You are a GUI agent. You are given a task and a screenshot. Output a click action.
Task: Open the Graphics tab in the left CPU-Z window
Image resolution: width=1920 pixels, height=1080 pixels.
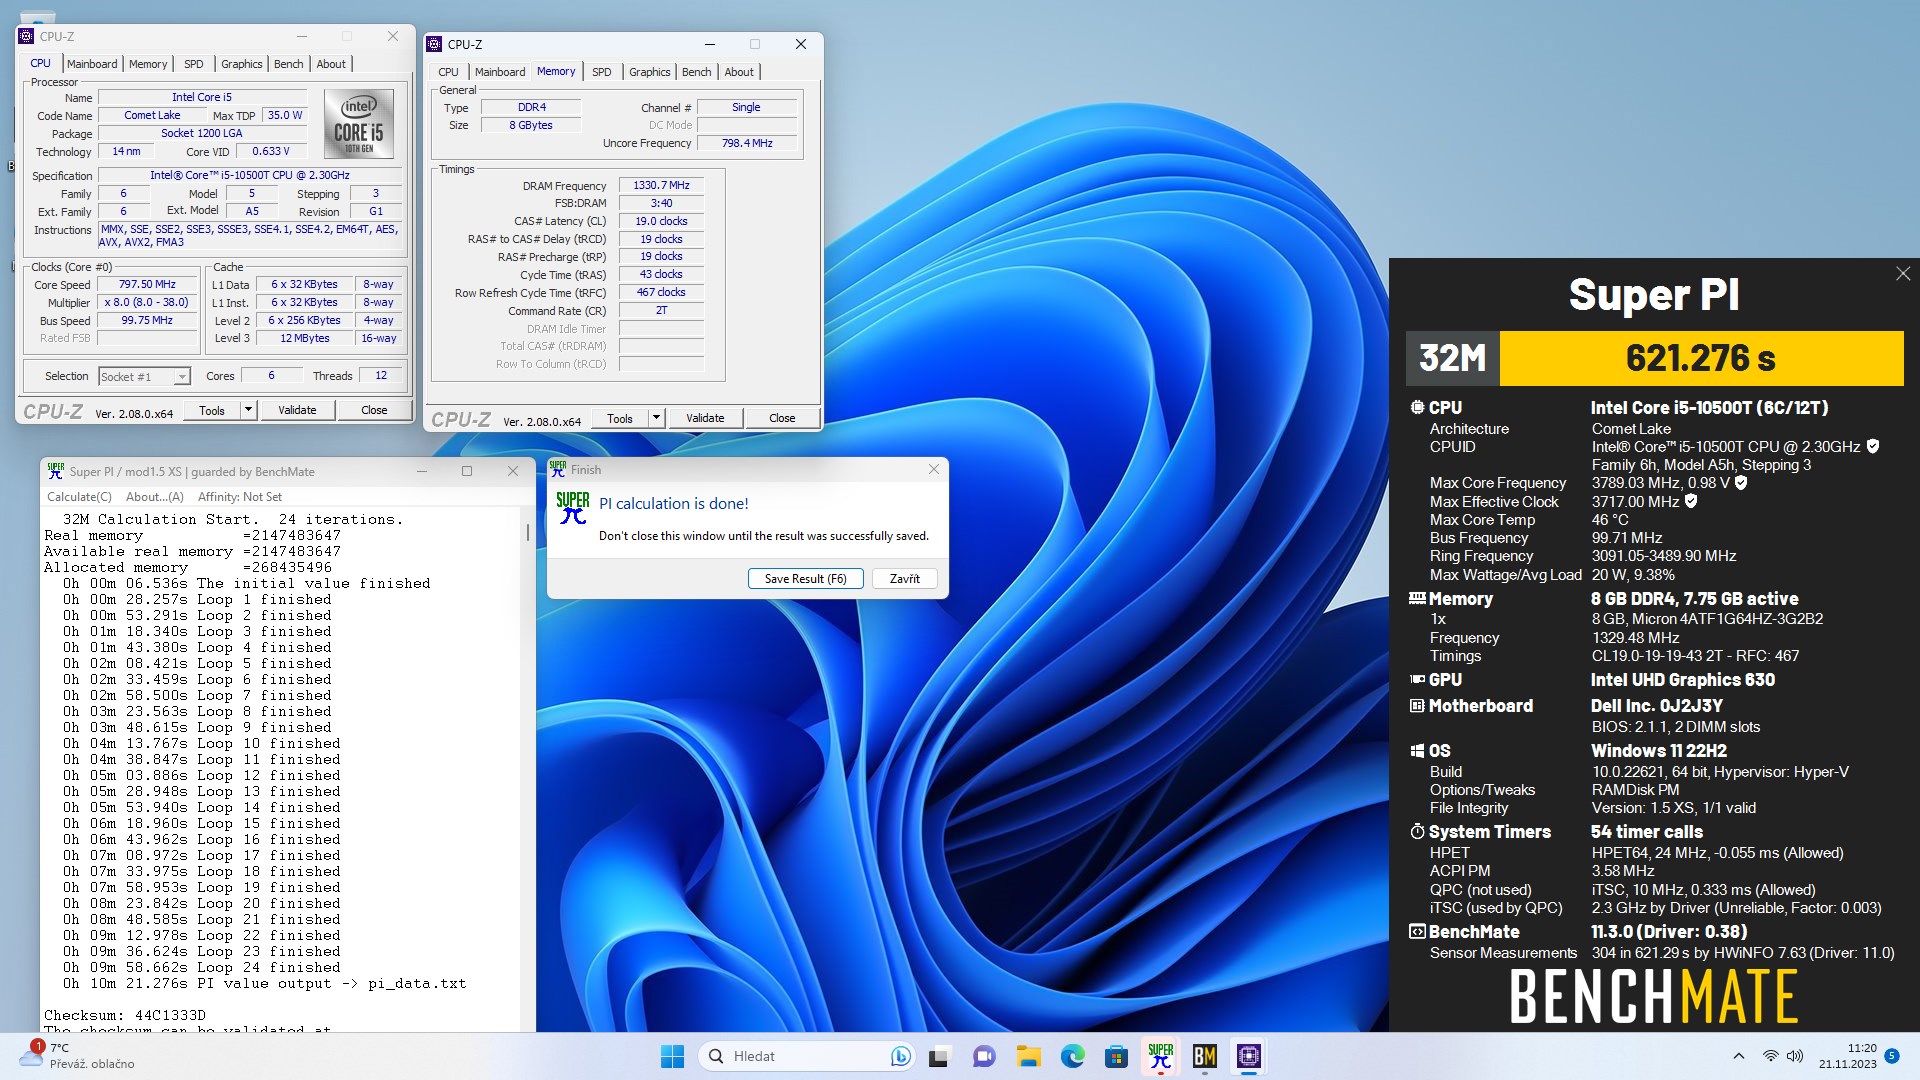(x=242, y=64)
